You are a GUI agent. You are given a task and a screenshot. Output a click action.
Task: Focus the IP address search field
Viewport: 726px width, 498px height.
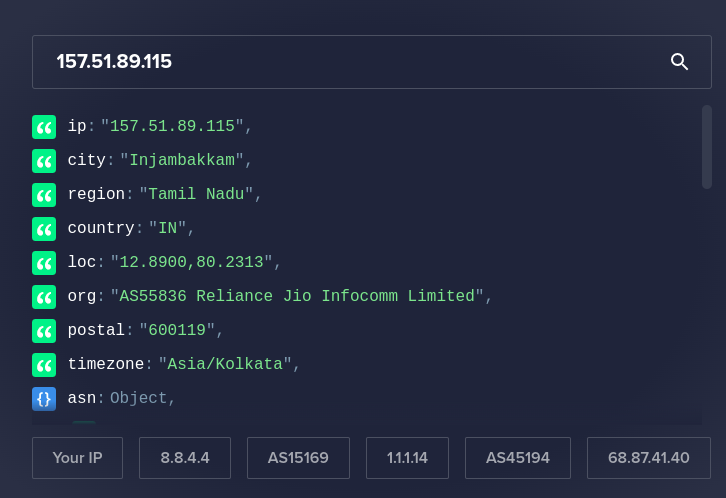[x=340, y=62]
